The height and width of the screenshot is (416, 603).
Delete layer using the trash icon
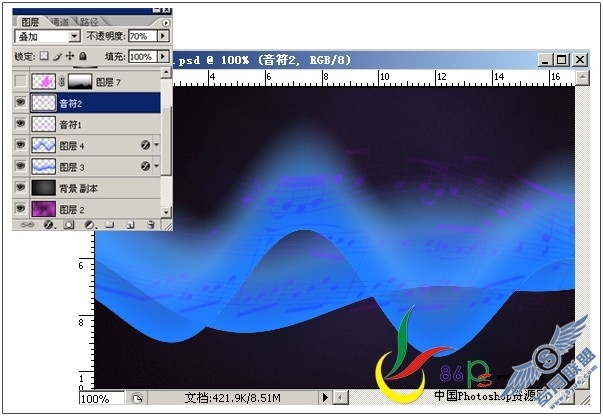pyautogui.click(x=151, y=225)
